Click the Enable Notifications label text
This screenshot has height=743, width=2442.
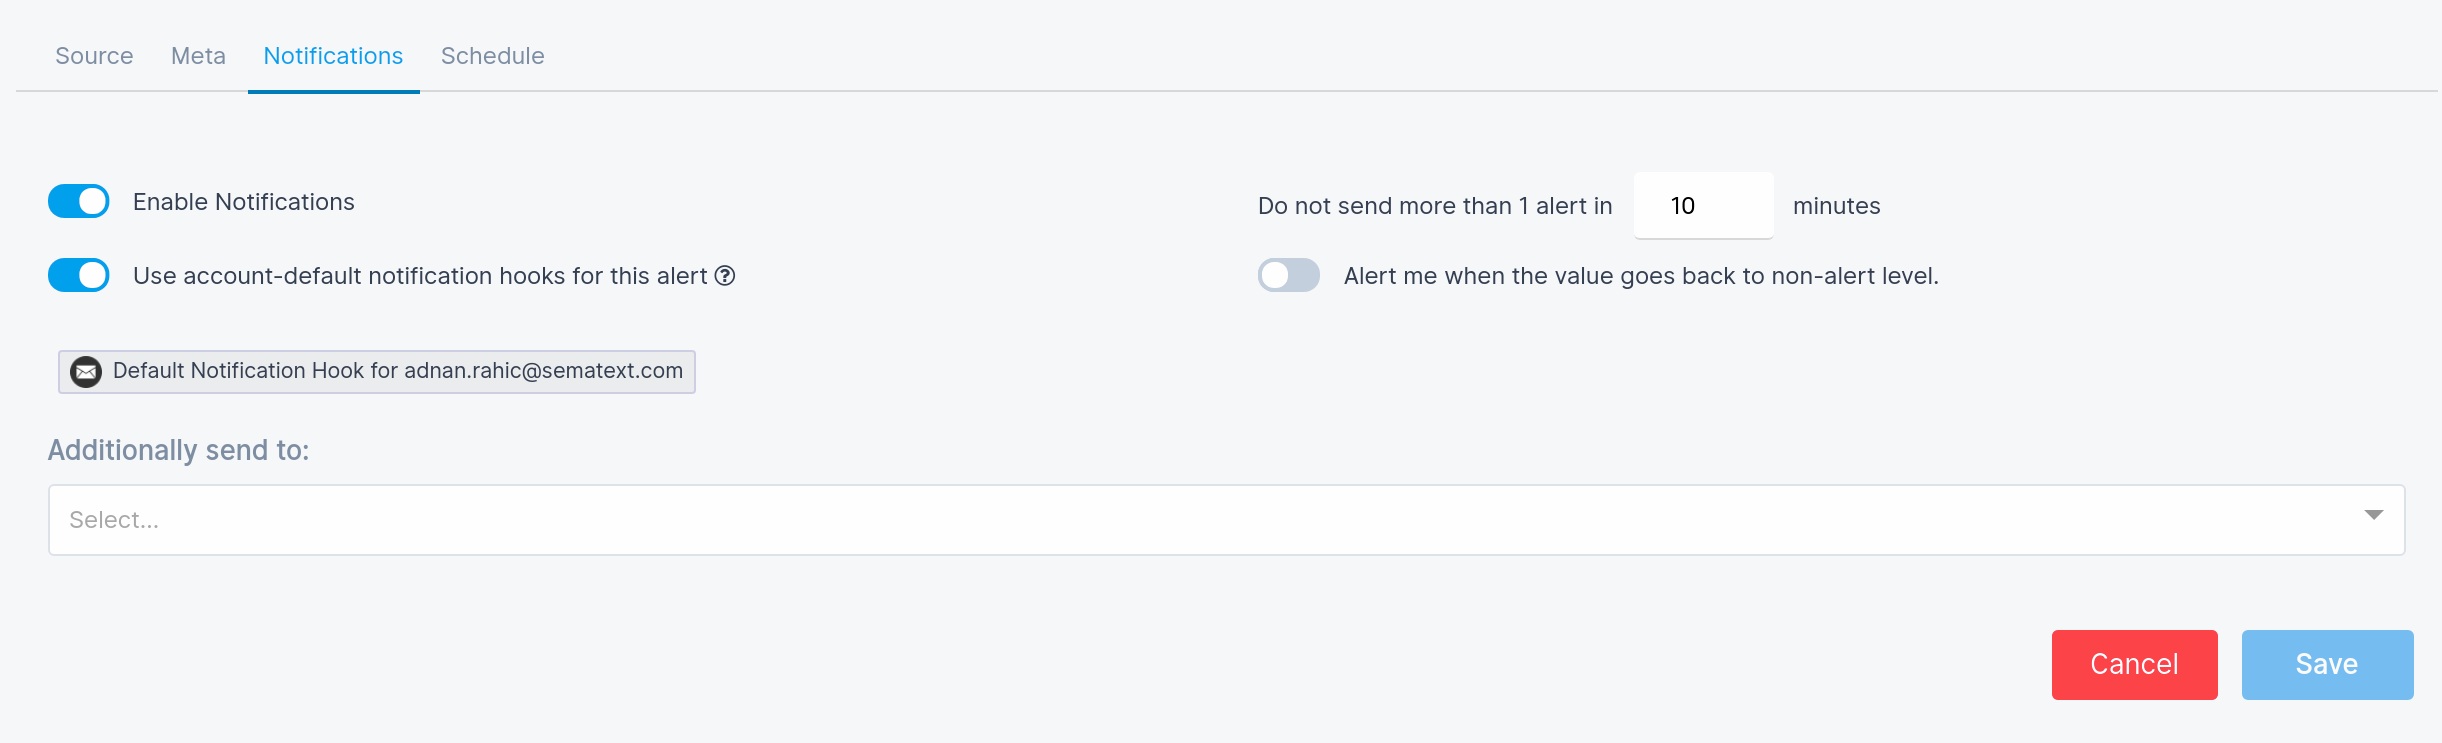244,202
